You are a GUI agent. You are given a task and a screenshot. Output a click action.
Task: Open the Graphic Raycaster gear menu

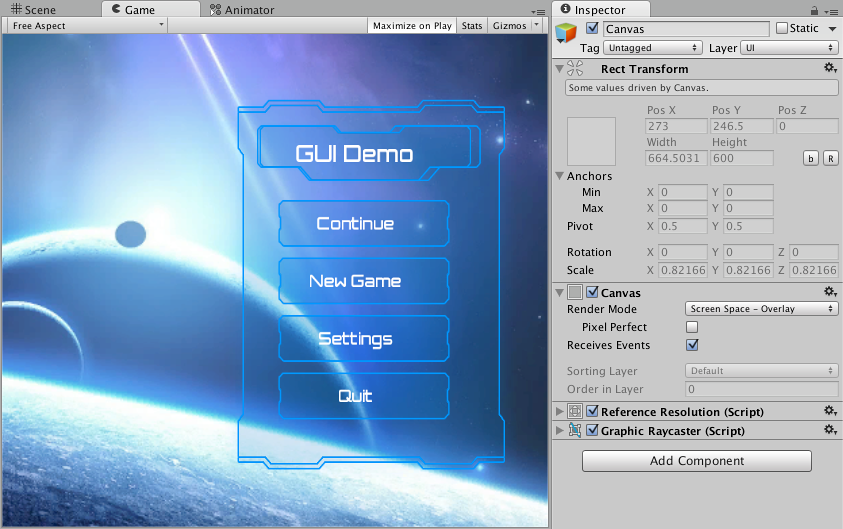coord(829,431)
